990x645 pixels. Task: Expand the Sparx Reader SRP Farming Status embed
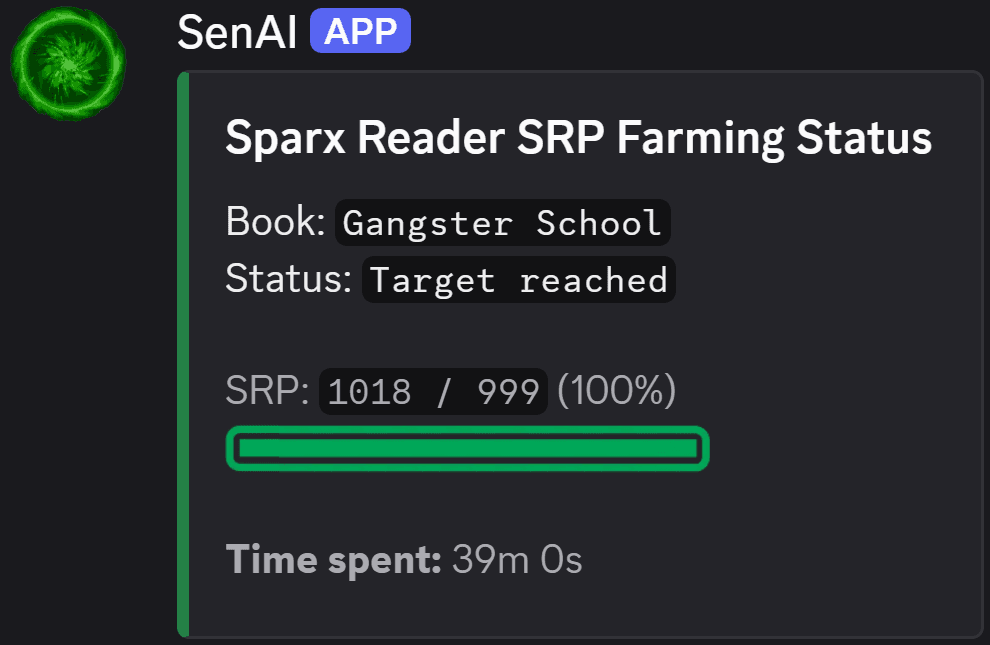(x=578, y=137)
